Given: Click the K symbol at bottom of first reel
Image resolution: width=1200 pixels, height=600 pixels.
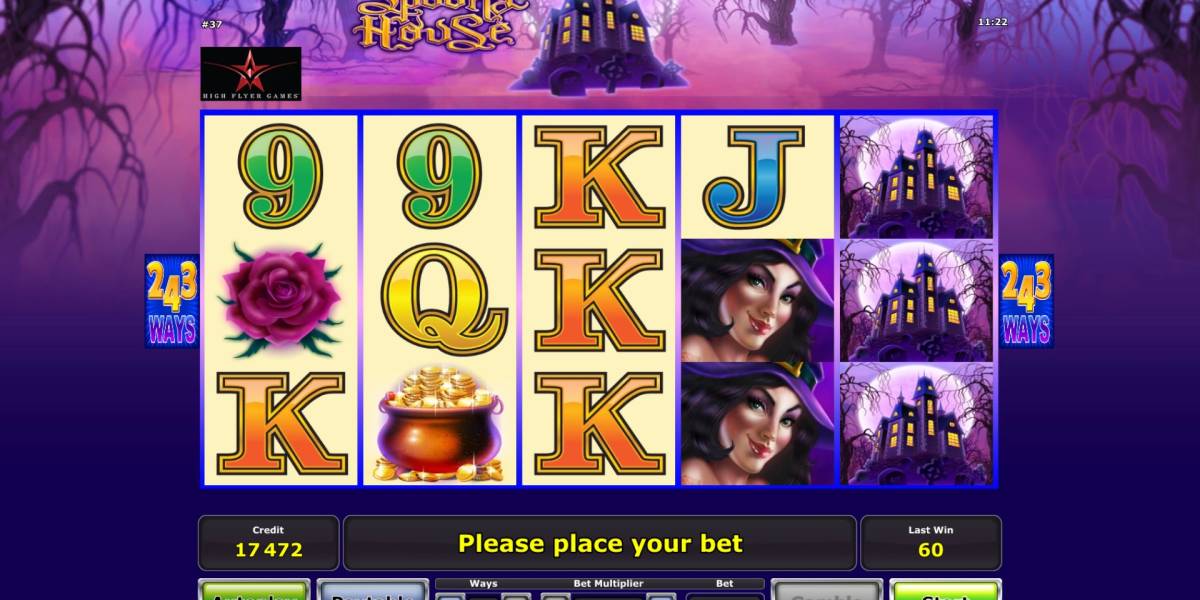Looking at the screenshot, I should point(281,424).
